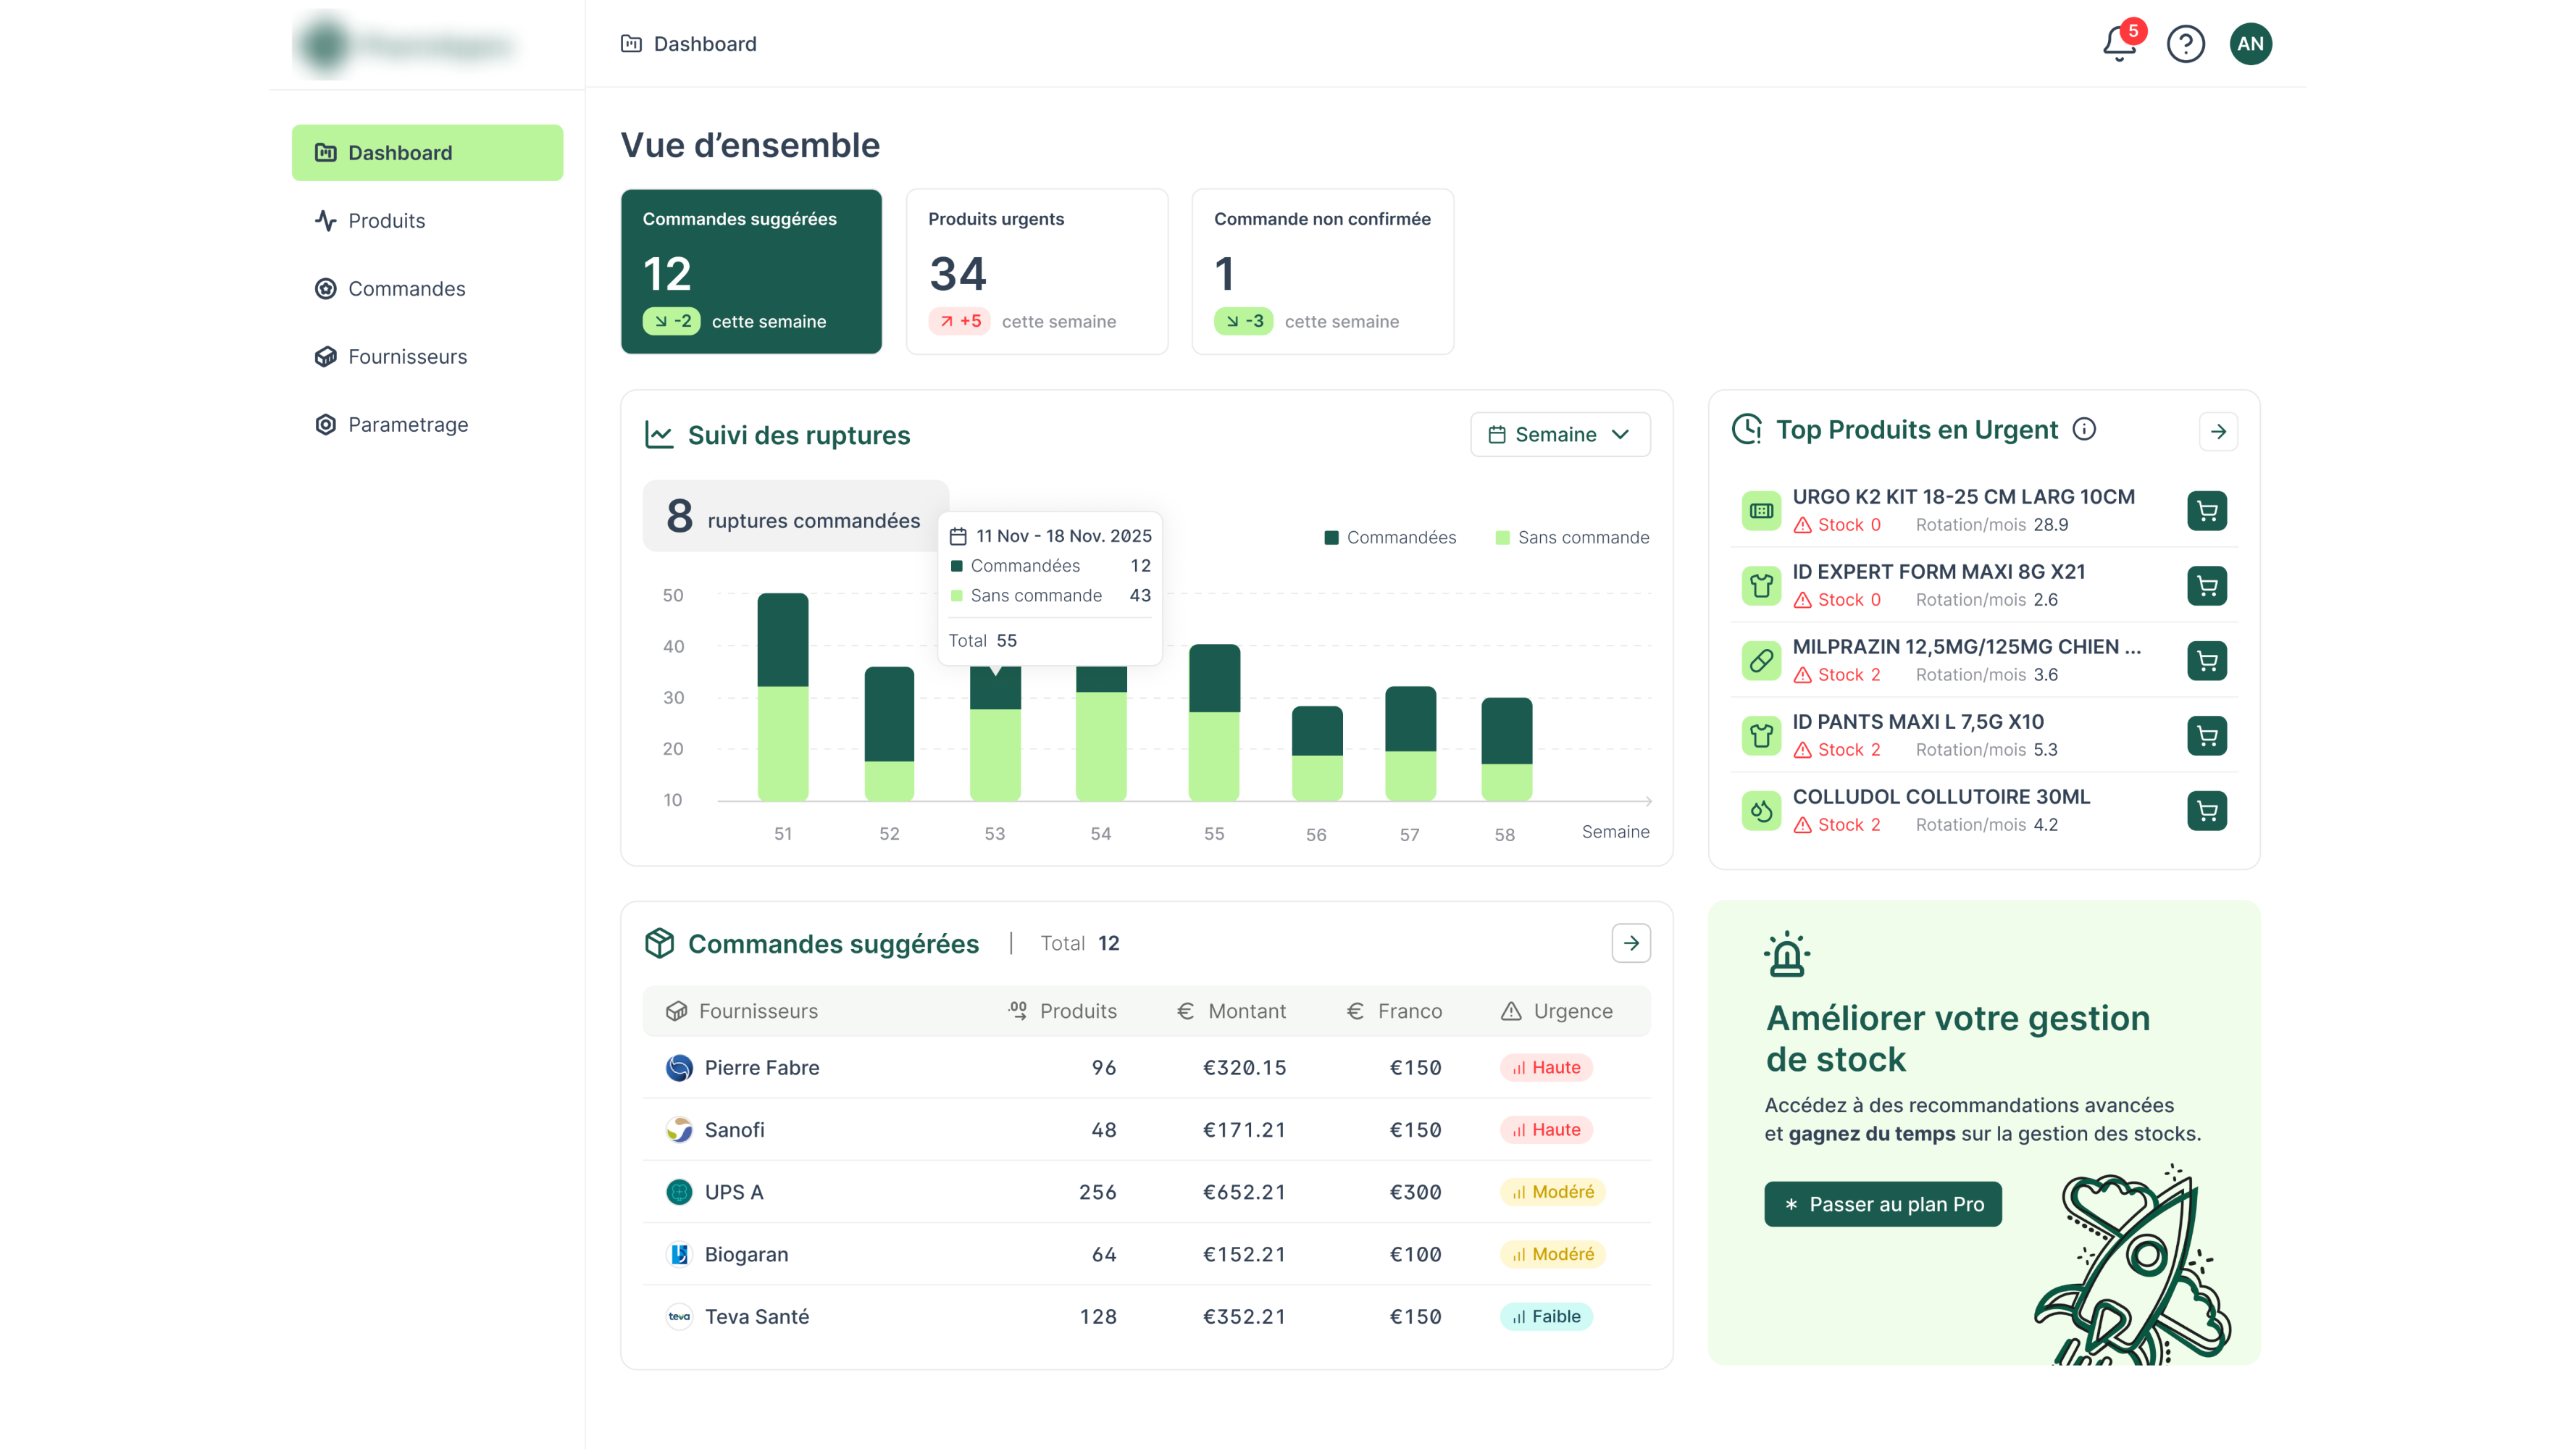Open the AN profile avatar

(x=2251, y=44)
